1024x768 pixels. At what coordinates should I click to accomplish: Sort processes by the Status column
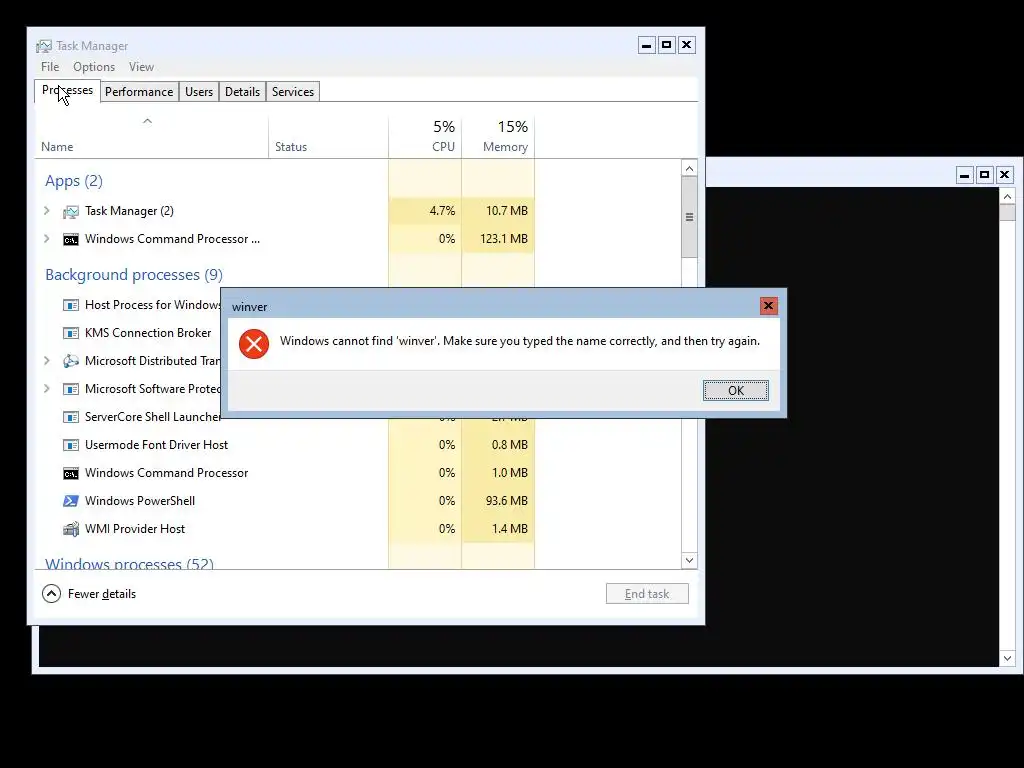click(x=328, y=138)
